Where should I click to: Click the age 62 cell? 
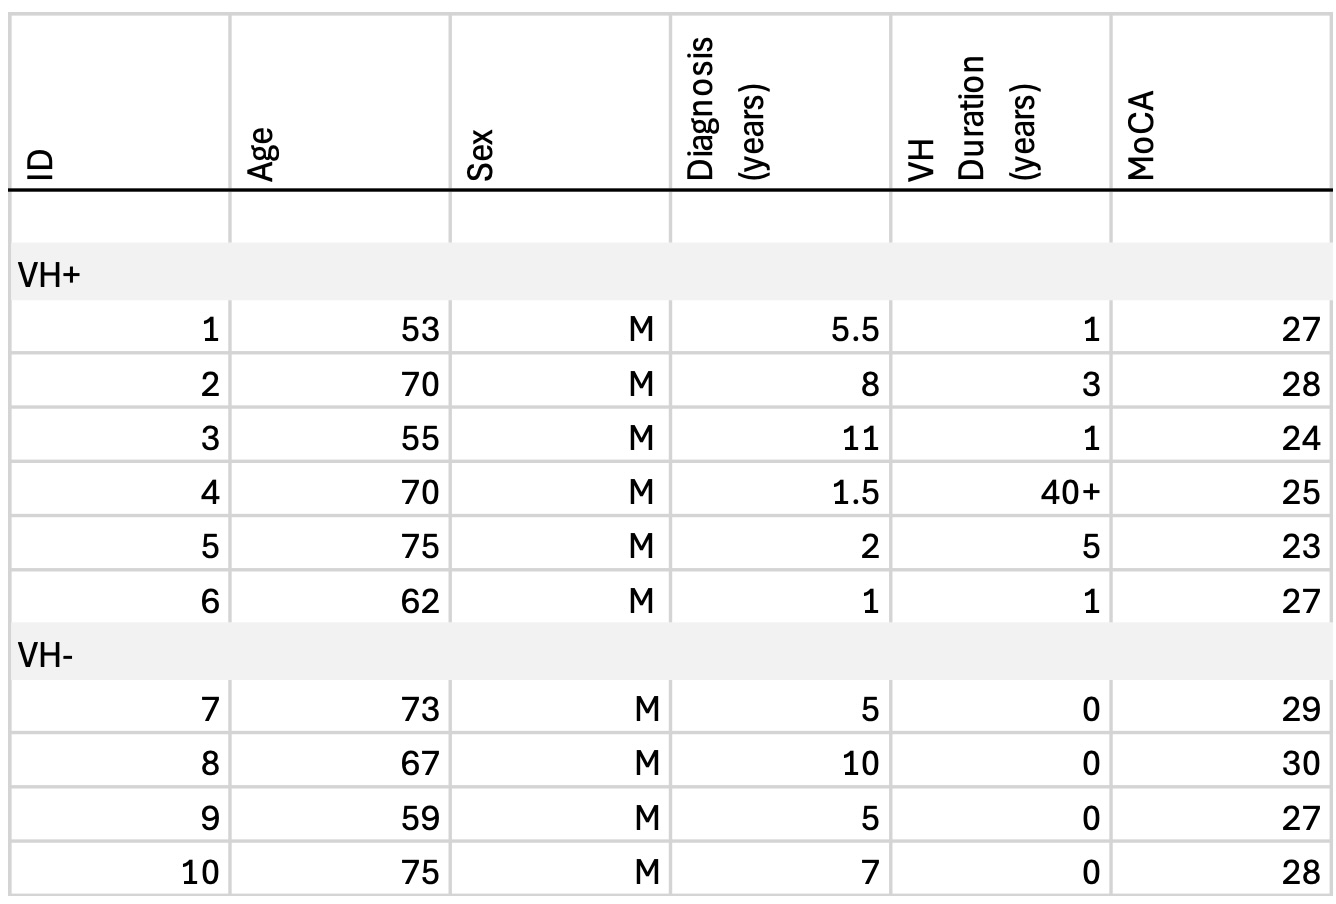pyautogui.click(x=416, y=601)
